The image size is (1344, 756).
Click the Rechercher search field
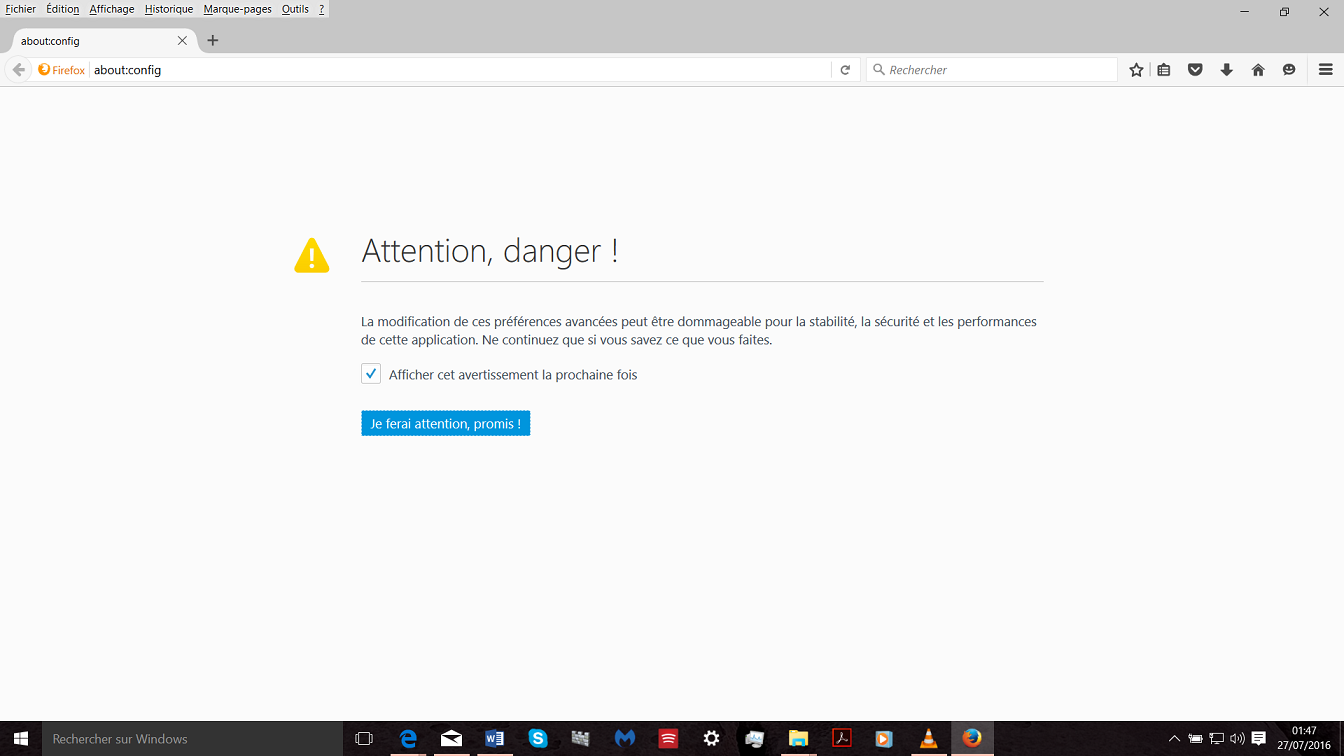[995, 70]
